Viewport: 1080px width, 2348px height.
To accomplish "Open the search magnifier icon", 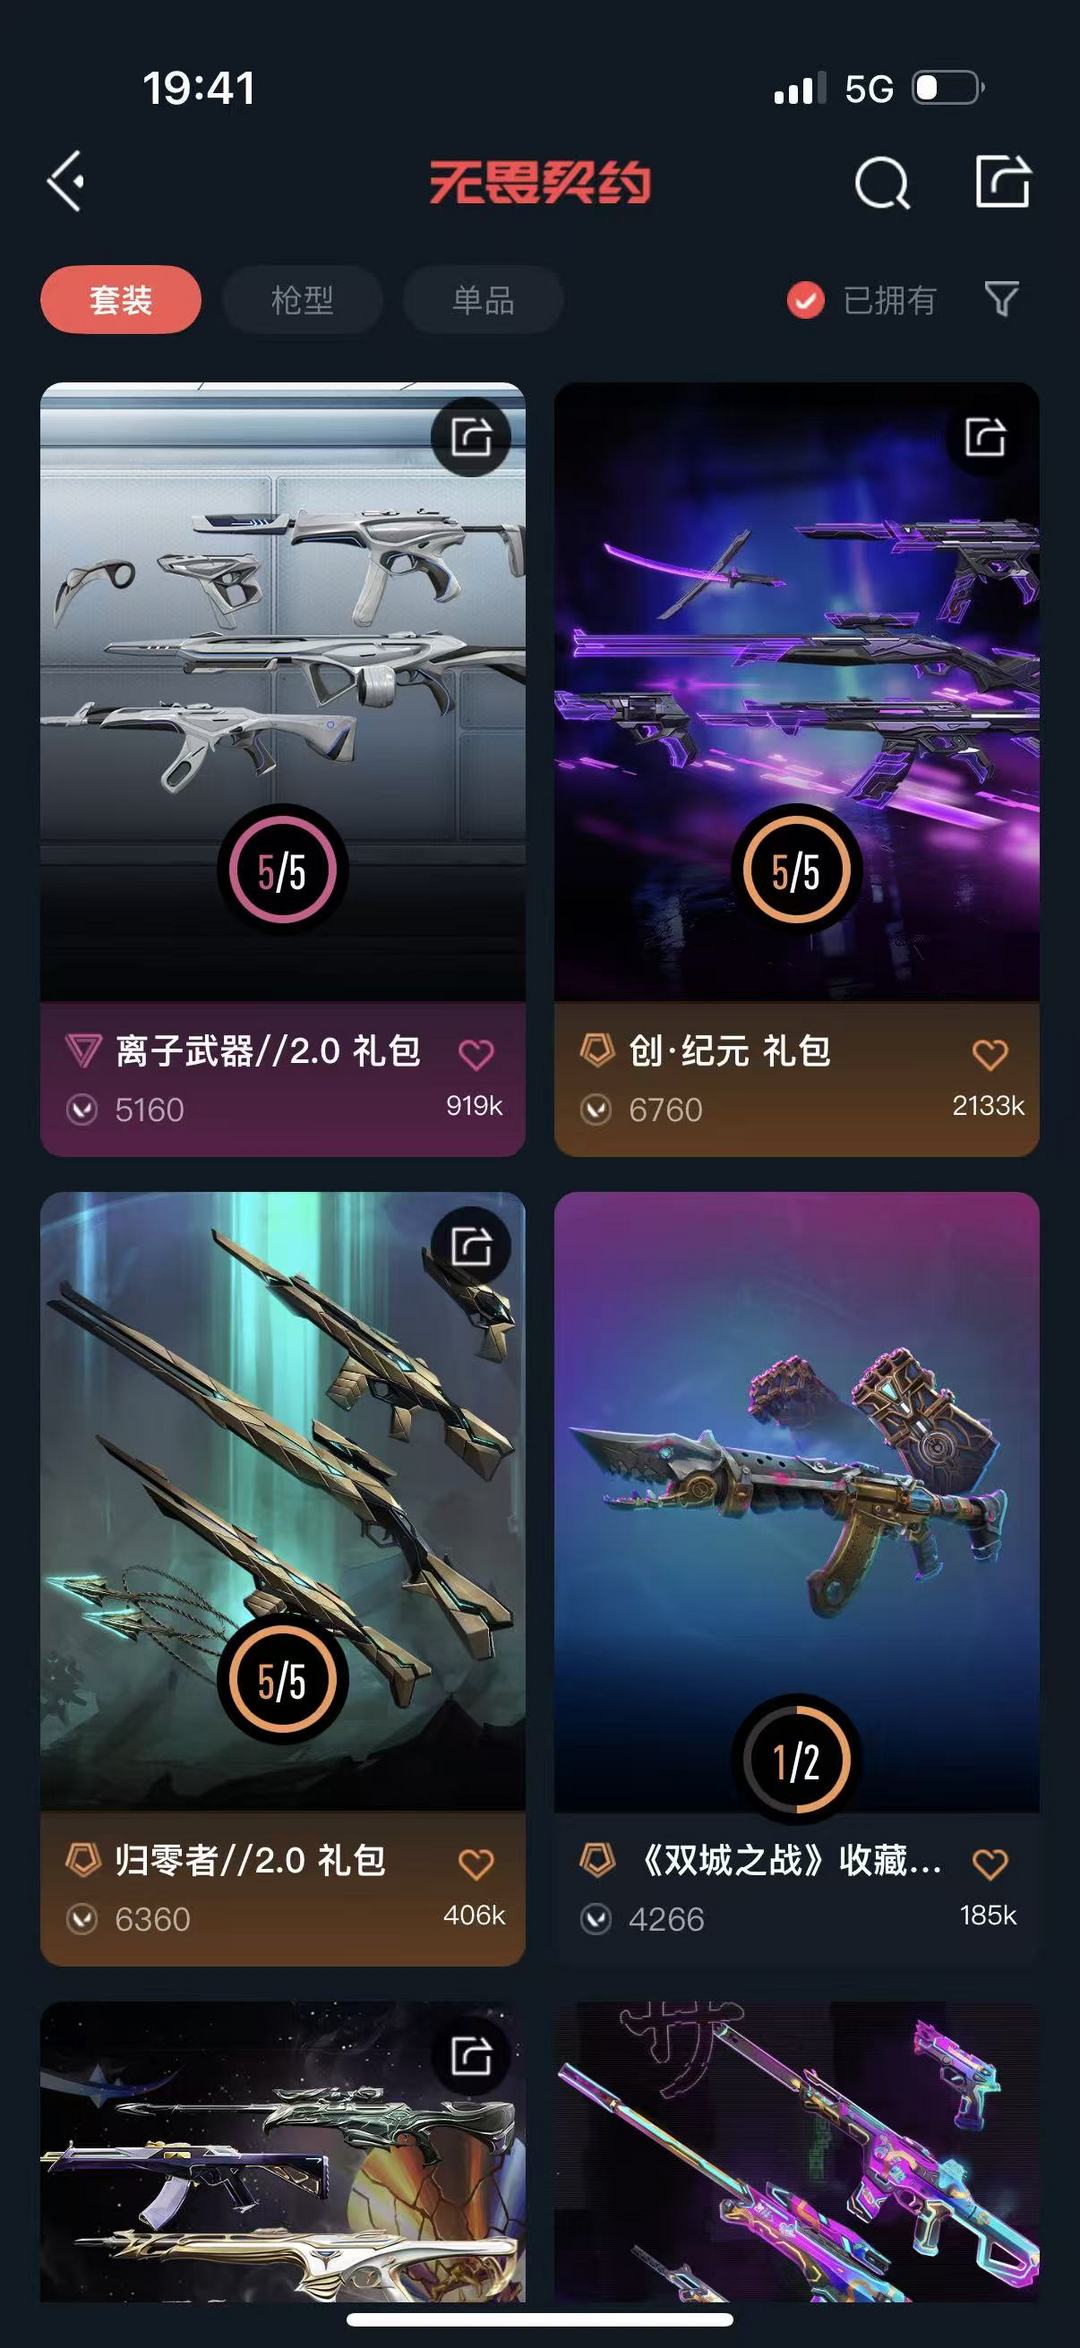I will coord(882,182).
